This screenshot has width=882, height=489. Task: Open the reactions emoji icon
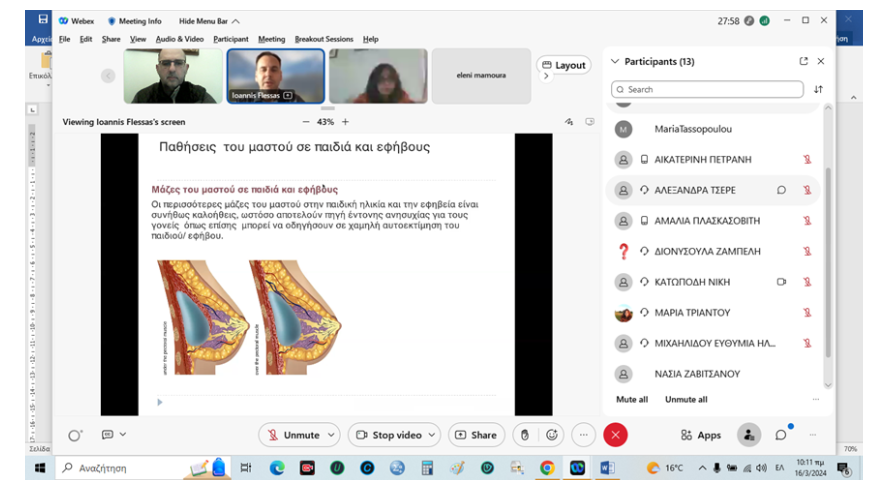(x=551, y=435)
